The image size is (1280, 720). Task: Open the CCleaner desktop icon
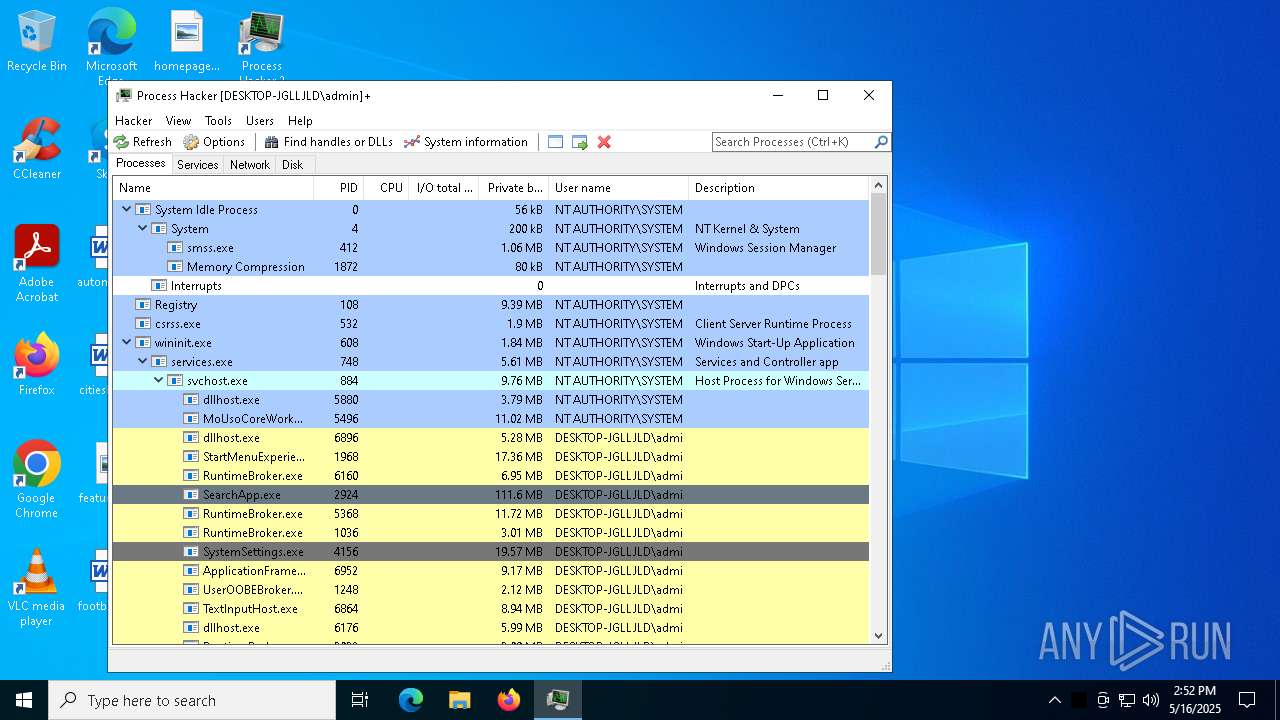point(37,149)
